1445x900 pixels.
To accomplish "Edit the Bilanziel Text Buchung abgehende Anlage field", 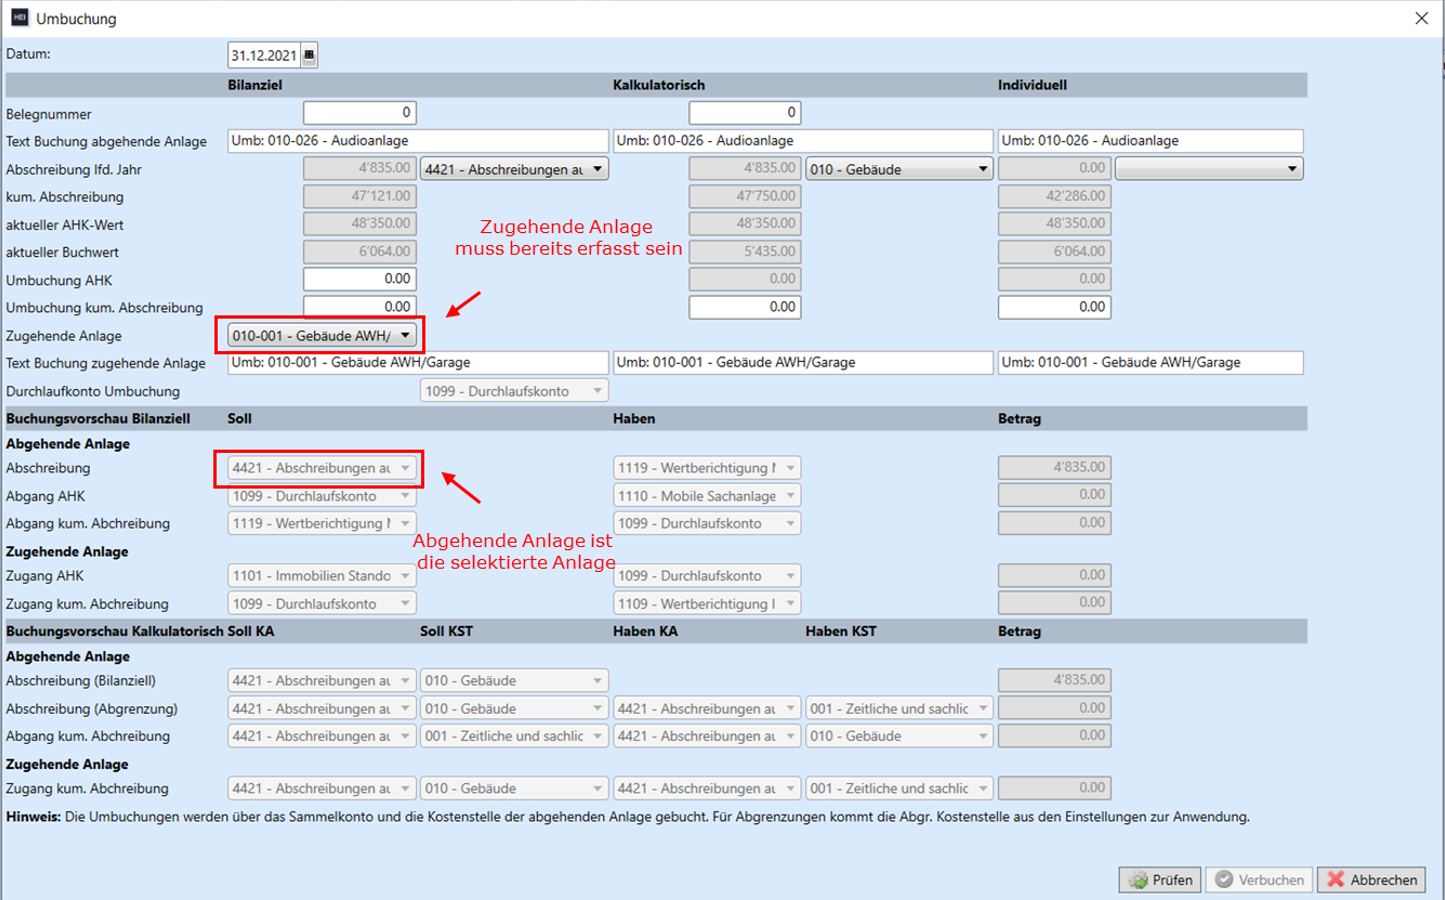I will (417, 141).
